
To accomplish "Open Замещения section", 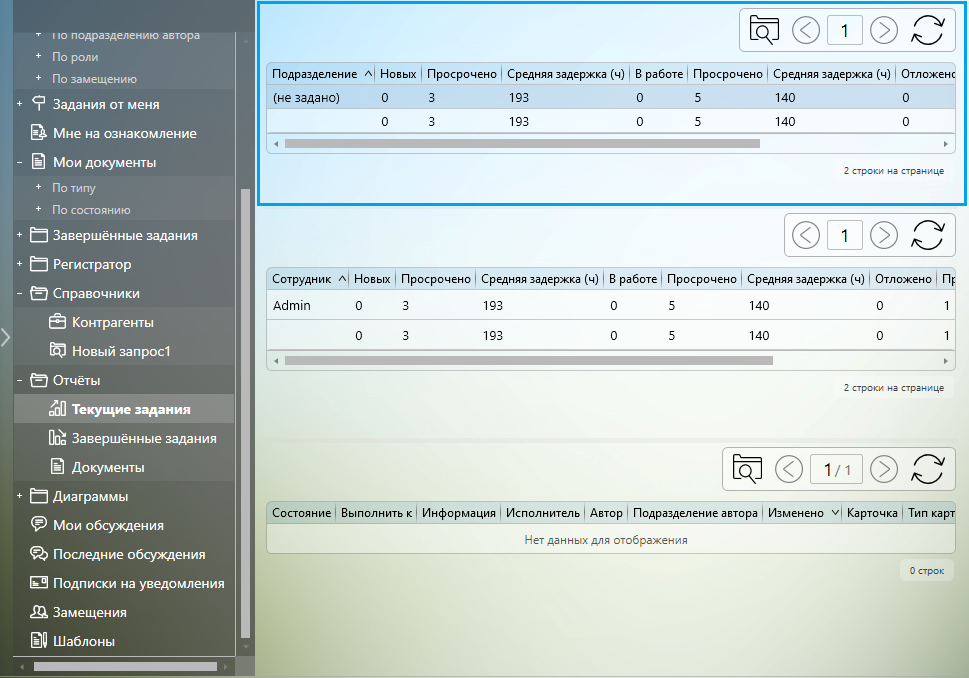I will click(90, 612).
